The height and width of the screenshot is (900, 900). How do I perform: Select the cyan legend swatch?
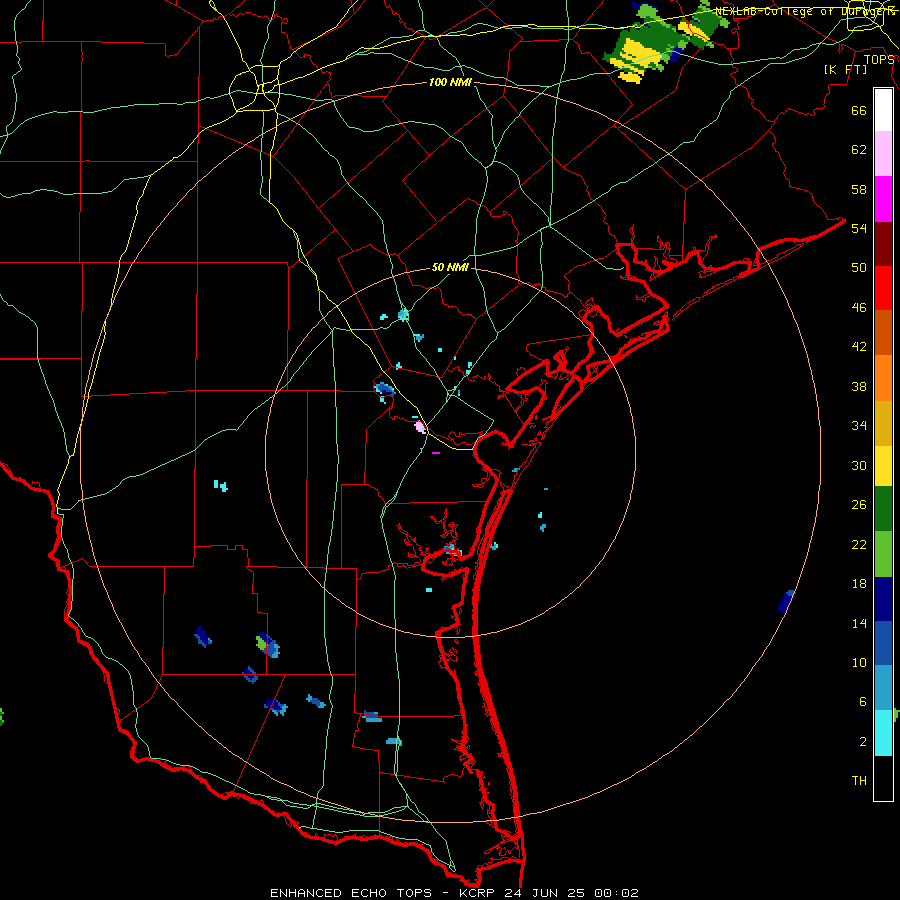coord(883,733)
